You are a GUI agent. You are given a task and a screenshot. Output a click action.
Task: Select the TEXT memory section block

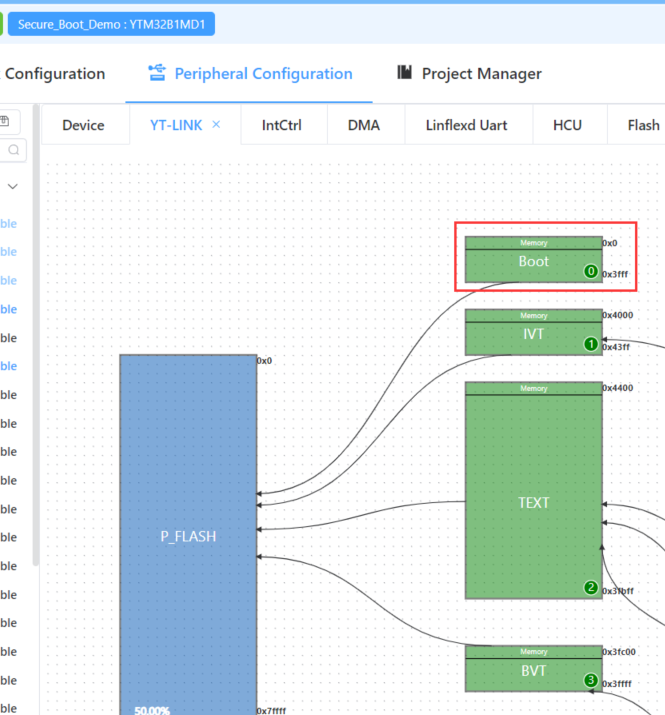pyautogui.click(x=533, y=502)
